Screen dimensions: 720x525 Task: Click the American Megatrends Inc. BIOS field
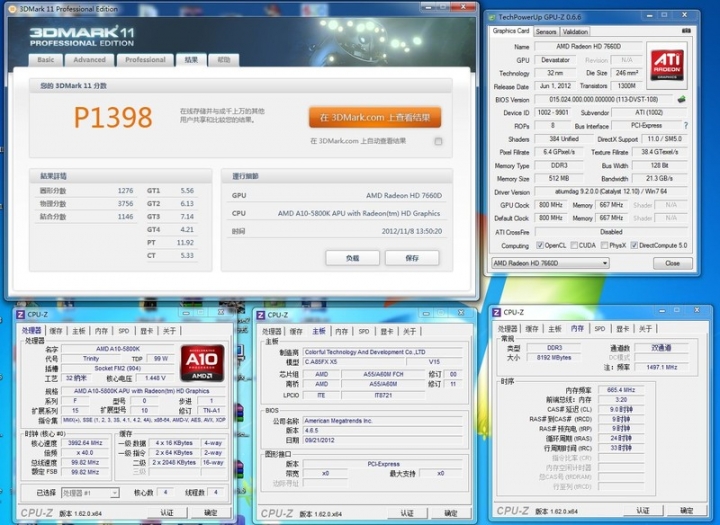tap(382, 421)
